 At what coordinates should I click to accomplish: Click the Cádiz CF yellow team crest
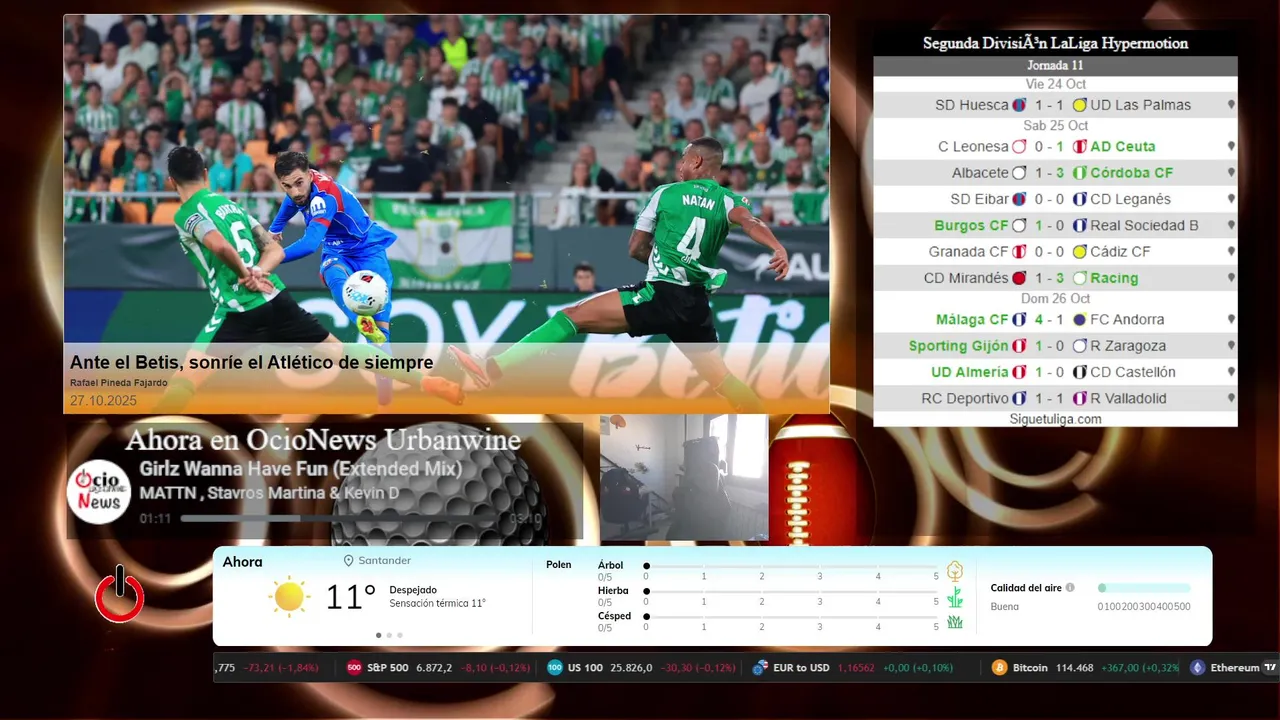pyautogui.click(x=1079, y=252)
